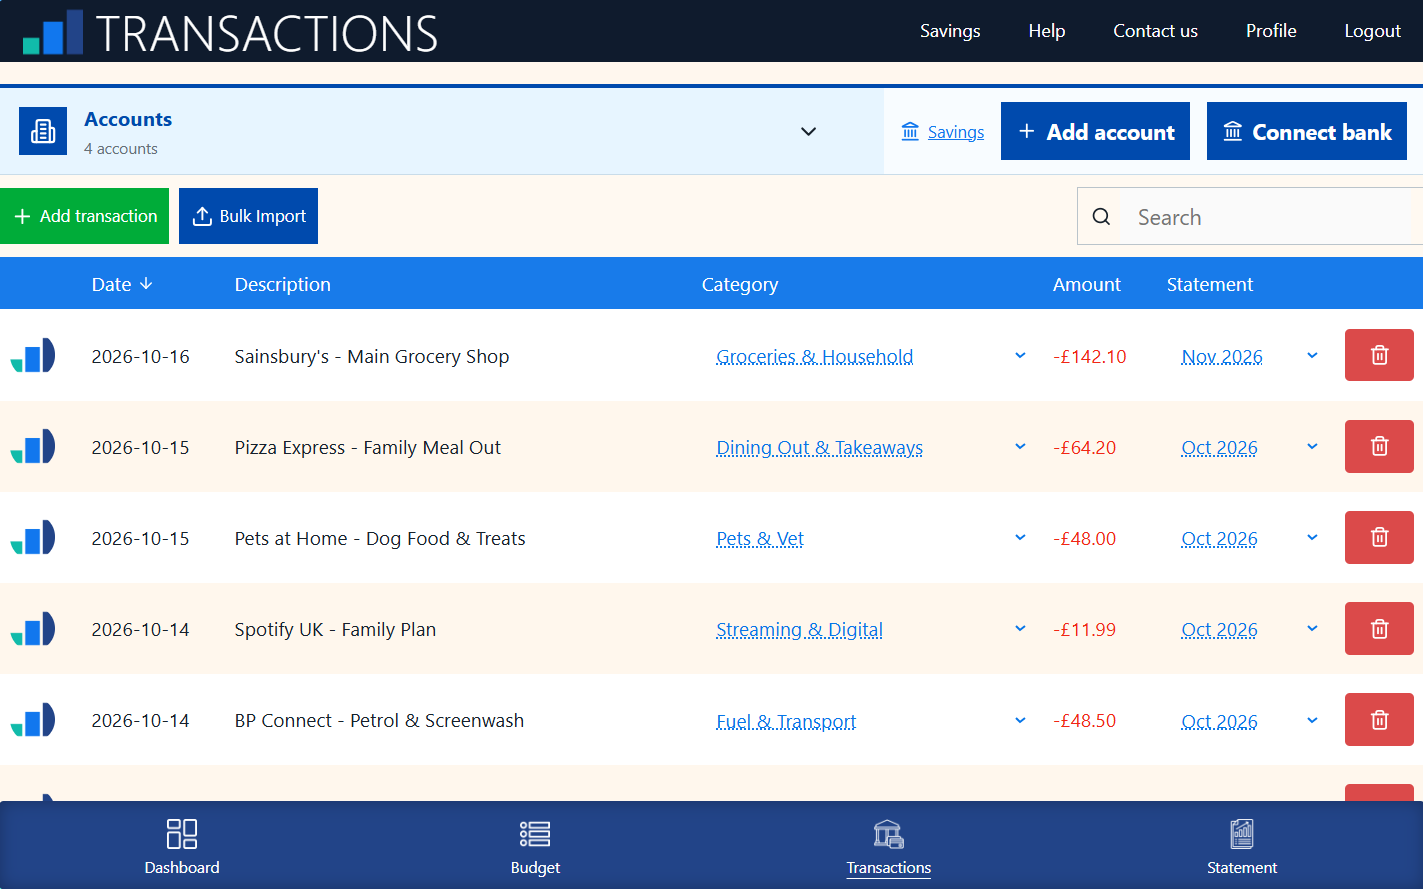Viewport: 1423px width, 889px height.
Task: Open category dropdown for Pizza Express row
Action: (x=1020, y=446)
